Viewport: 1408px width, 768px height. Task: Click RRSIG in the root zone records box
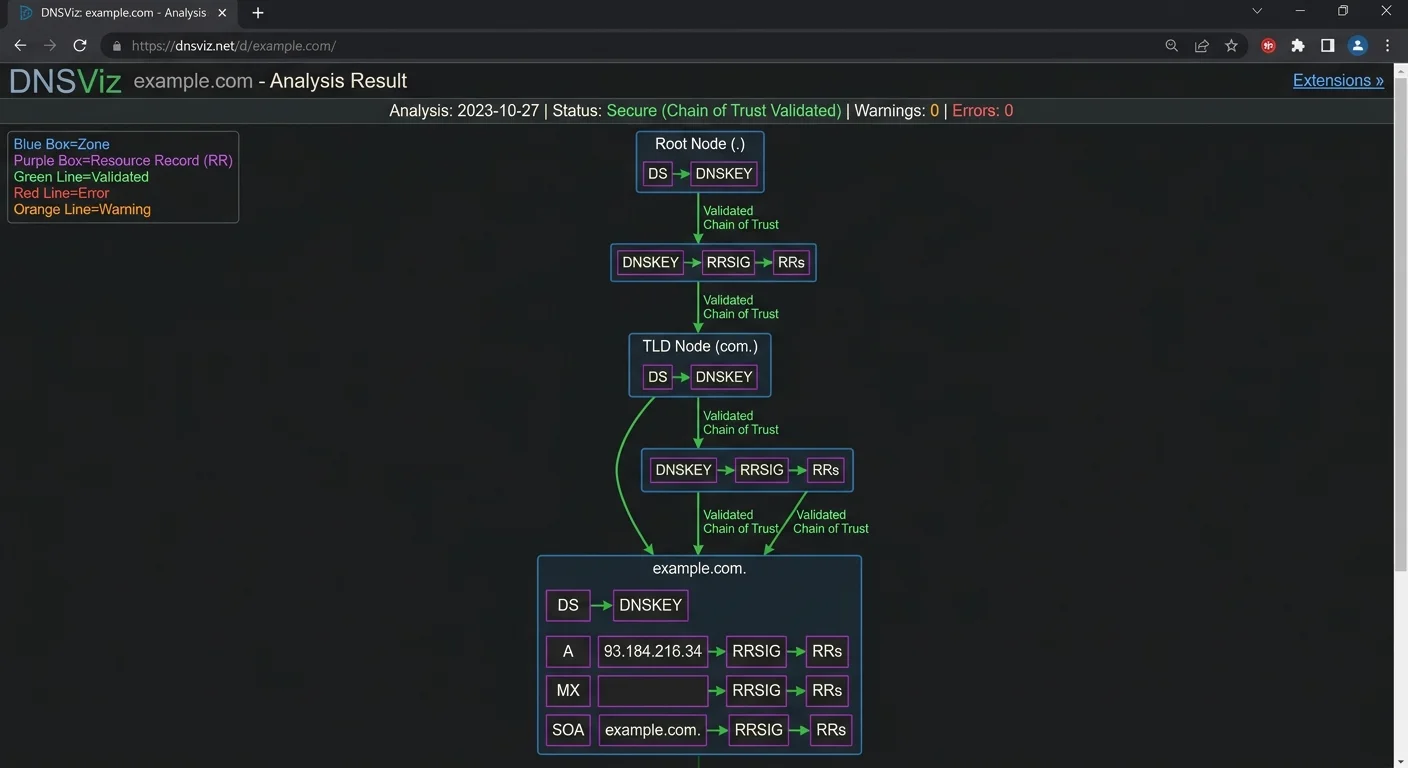click(x=728, y=262)
